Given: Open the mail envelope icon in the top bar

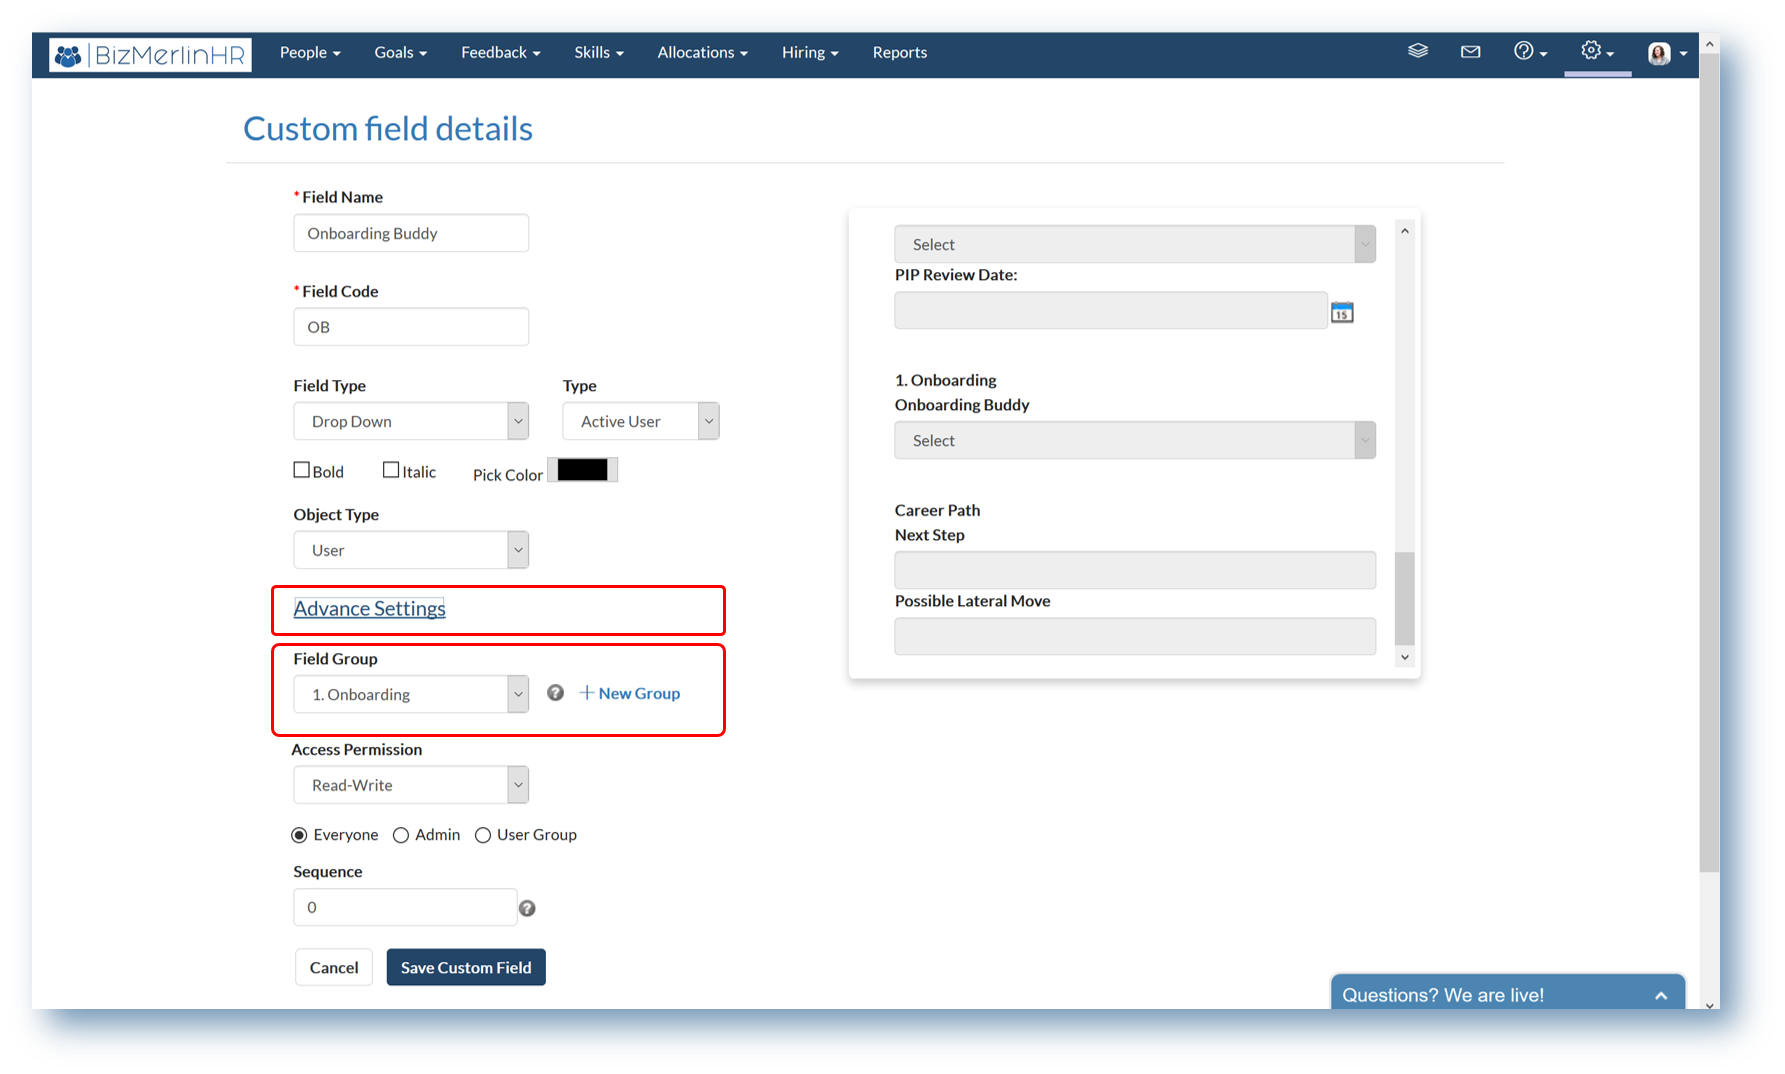Looking at the screenshot, I should point(1470,51).
